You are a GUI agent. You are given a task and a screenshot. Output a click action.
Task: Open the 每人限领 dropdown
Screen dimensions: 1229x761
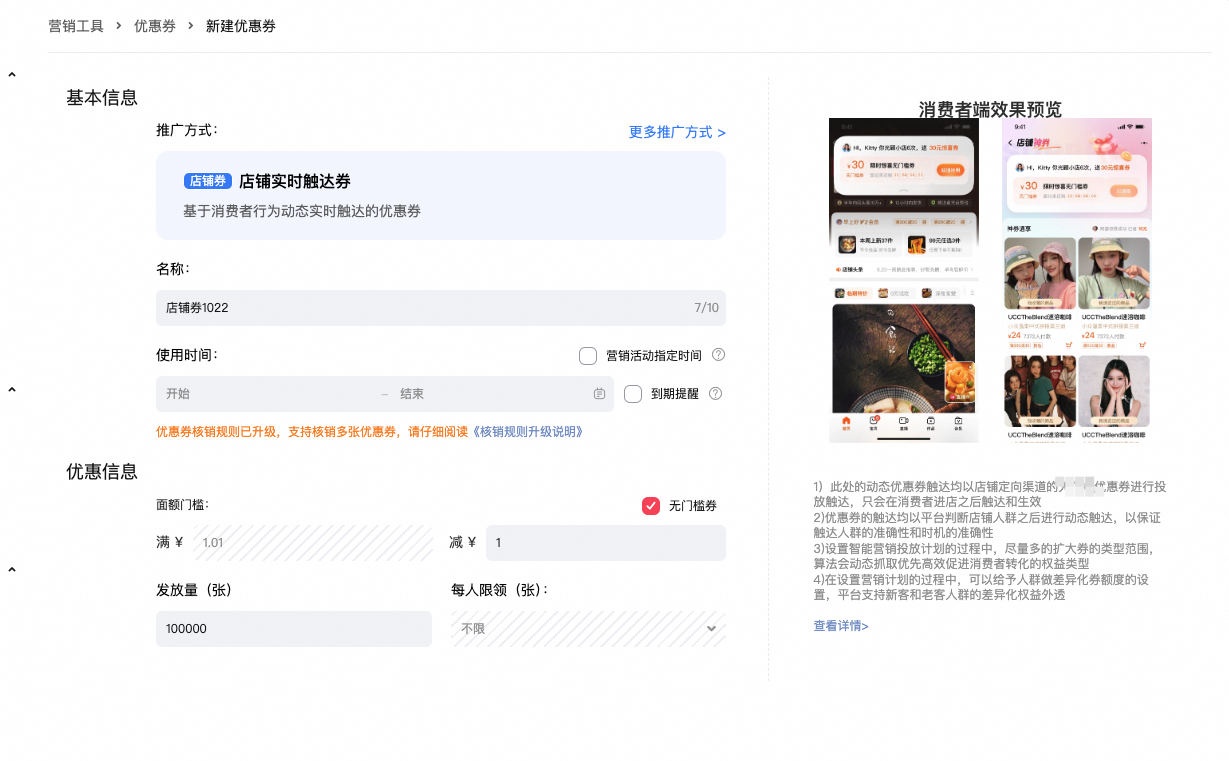[x=588, y=629]
